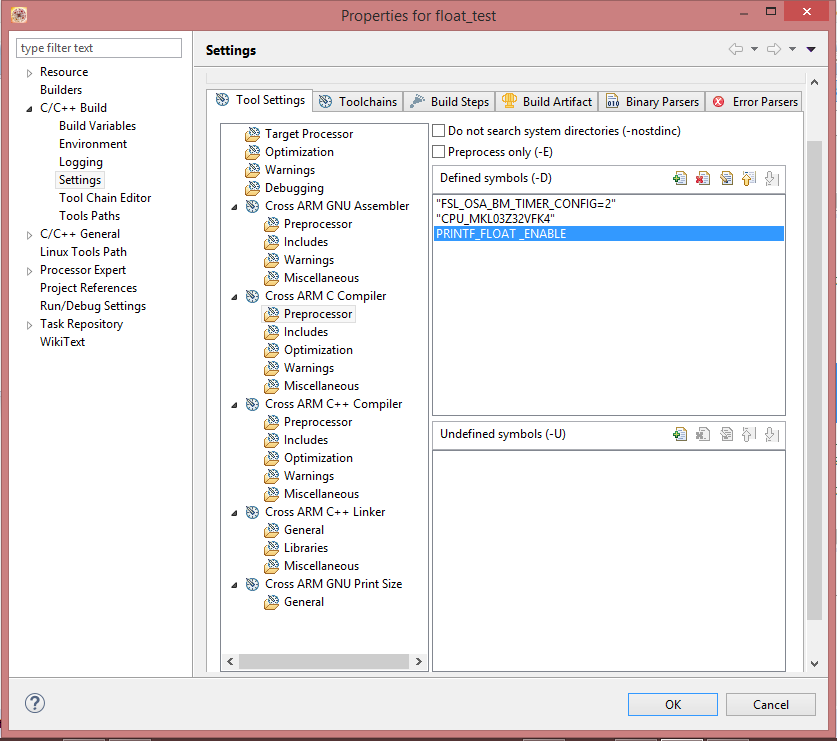This screenshot has height=741, width=837.
Task: Open Tool Chain Editor page
Action: pyautogui.click(x=105, y=198)
